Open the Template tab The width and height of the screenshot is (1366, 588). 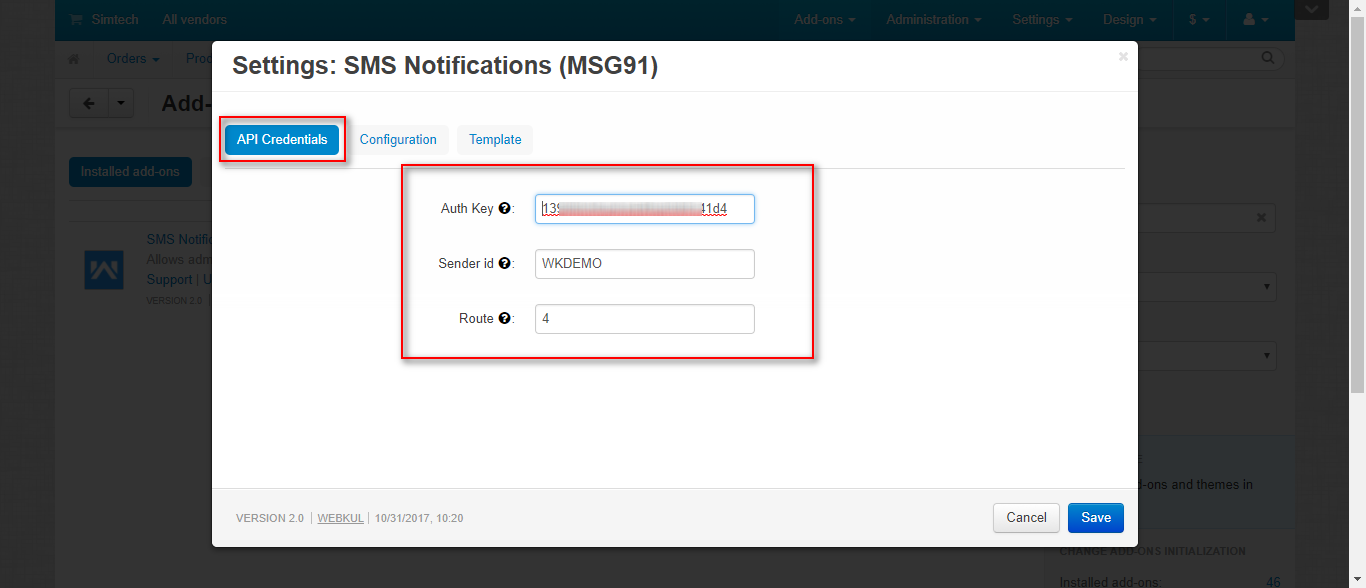[x=495, y=140]
